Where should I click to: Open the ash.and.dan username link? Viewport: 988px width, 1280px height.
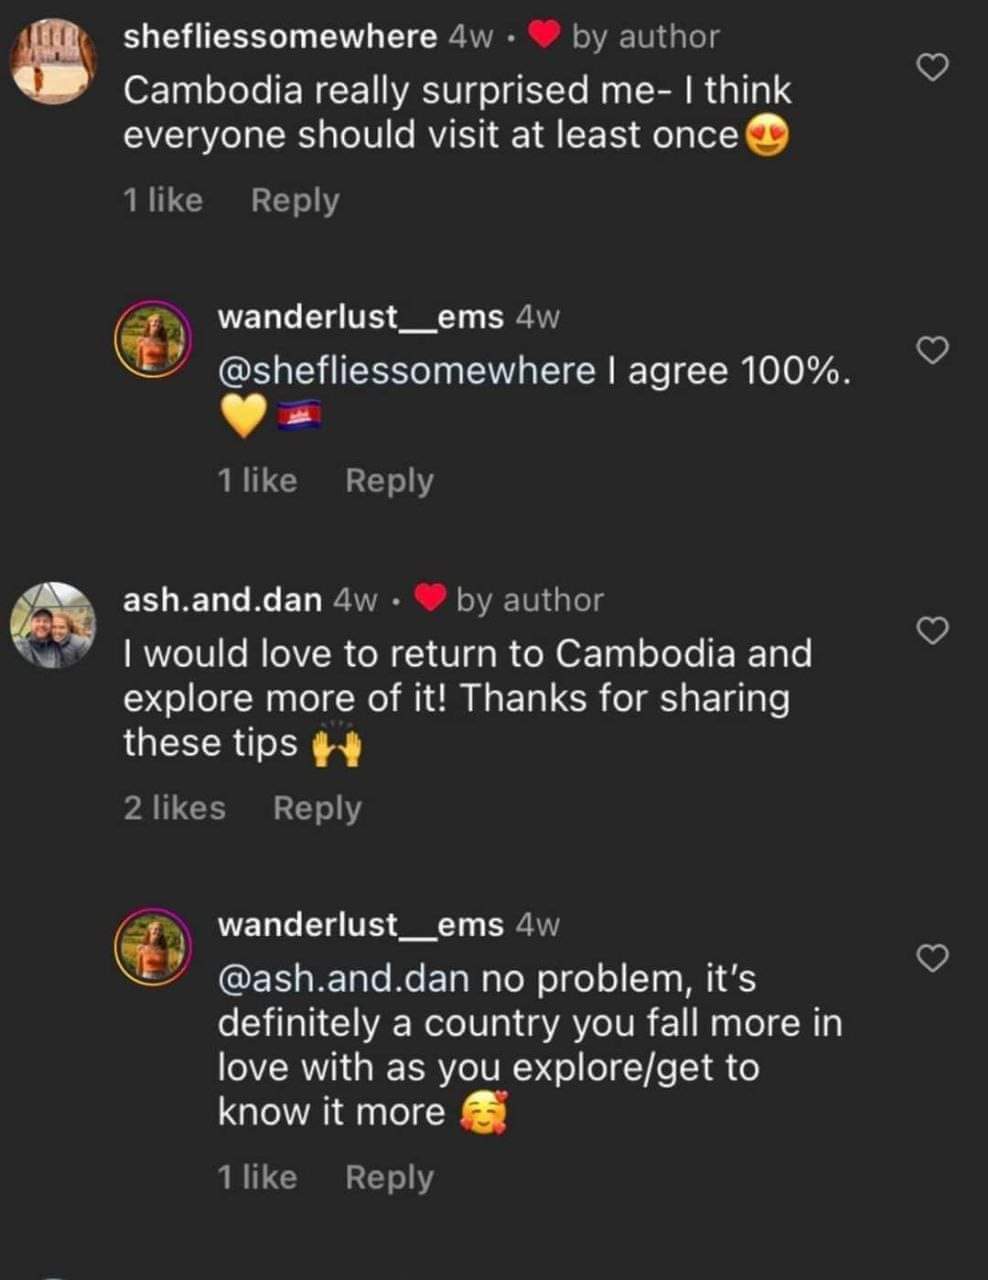click(222, 600)
